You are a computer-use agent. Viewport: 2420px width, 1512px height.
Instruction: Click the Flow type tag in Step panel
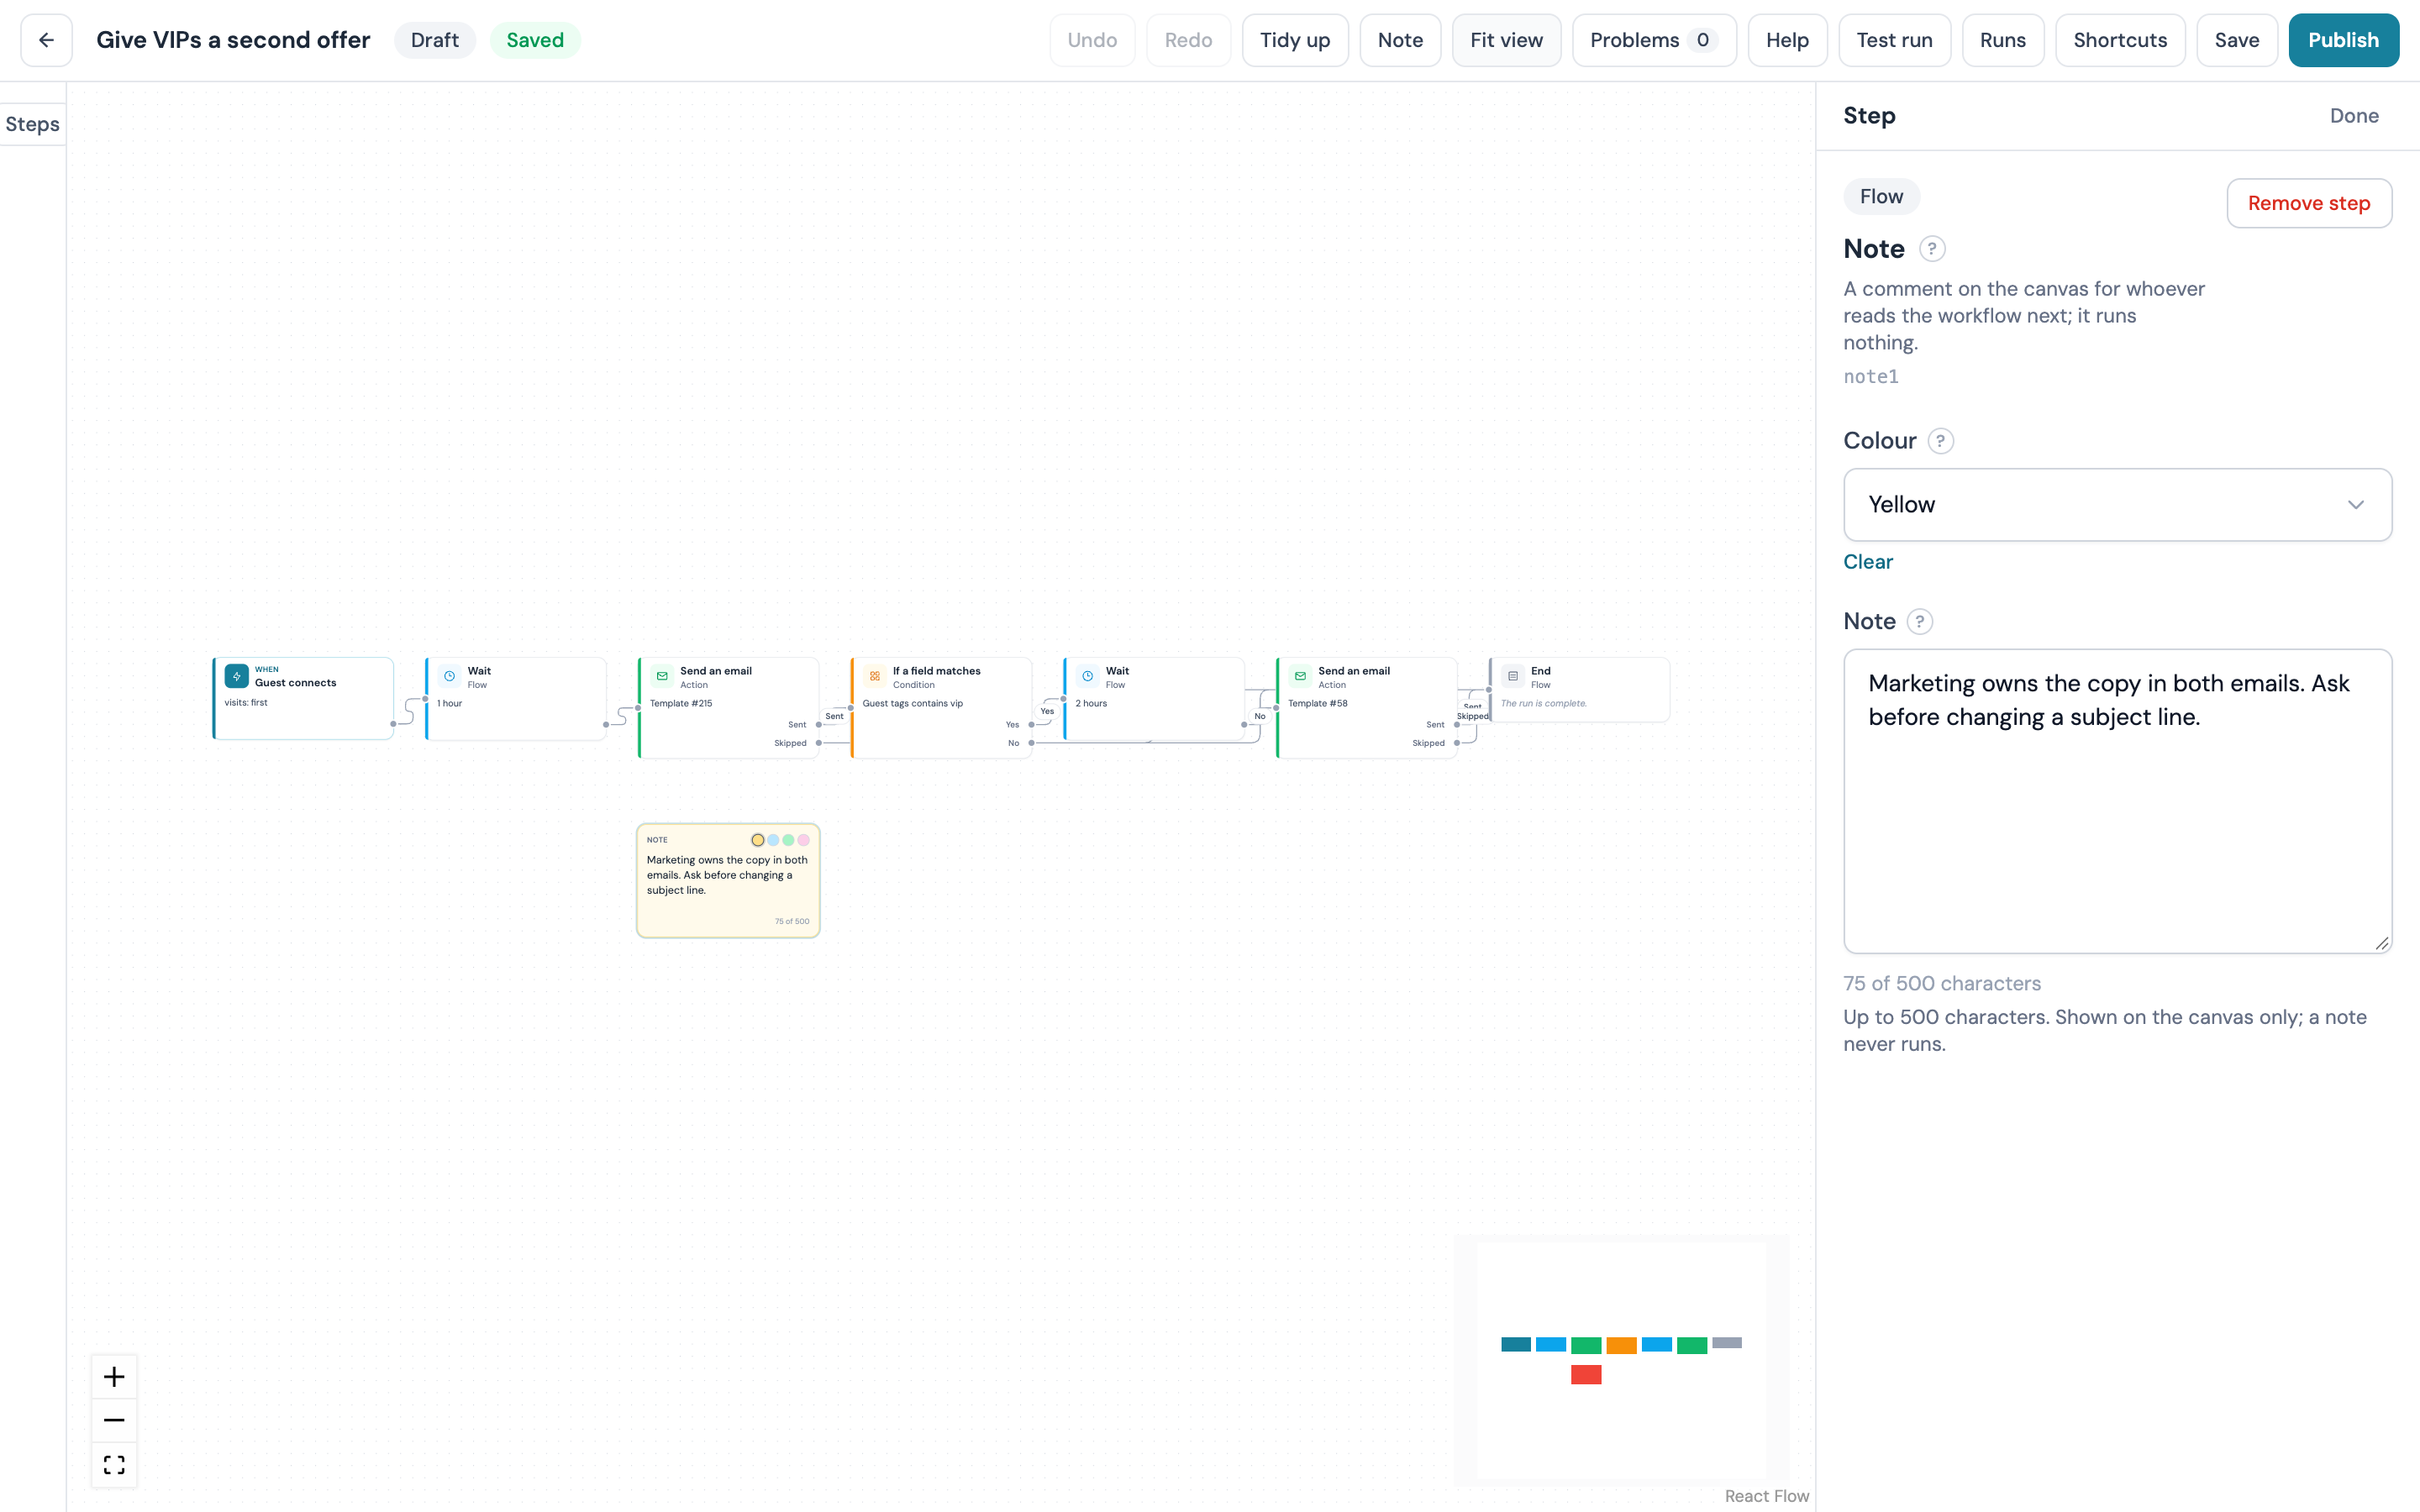1881,196
